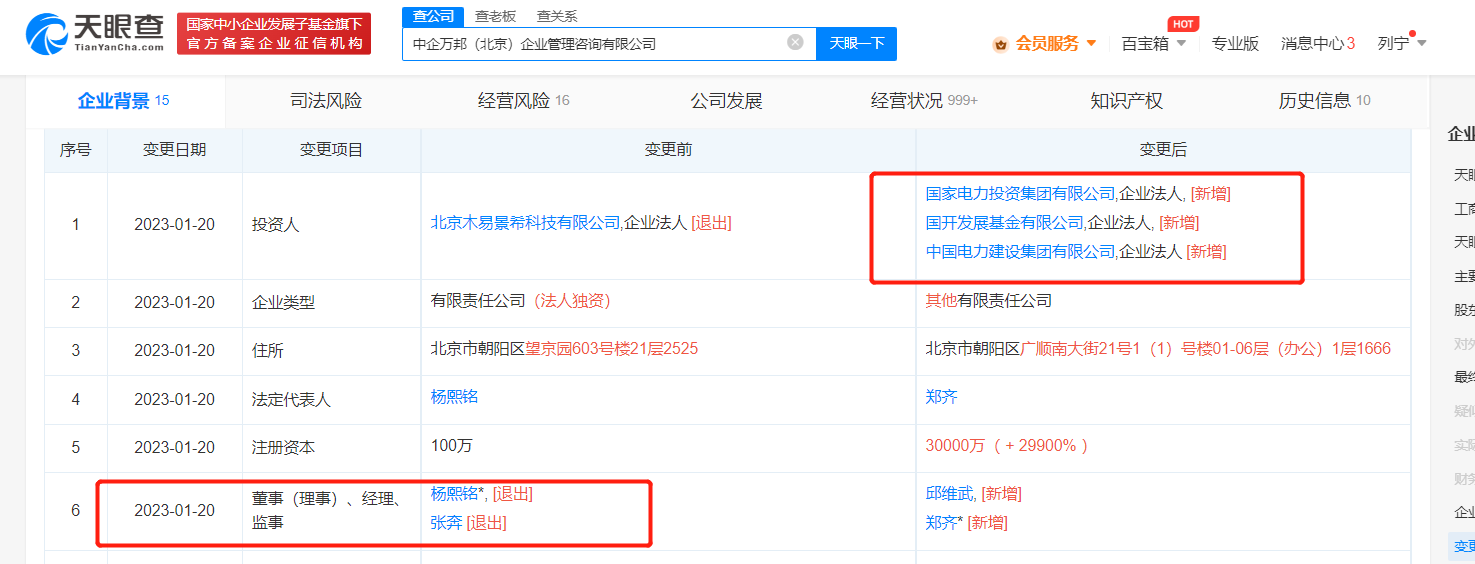
Task: Click 其他有限责任公司 after-change text
Action: [x=989, y=300]
